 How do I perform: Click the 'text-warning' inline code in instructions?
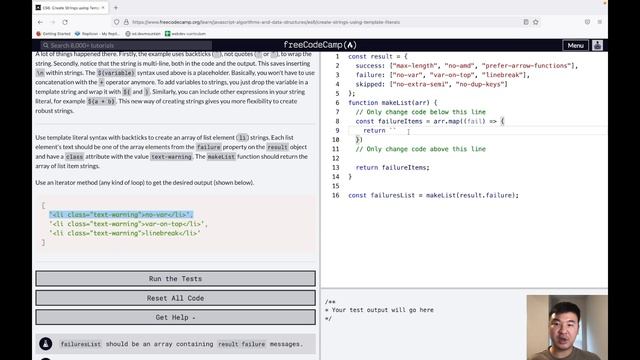pos(171,157)
